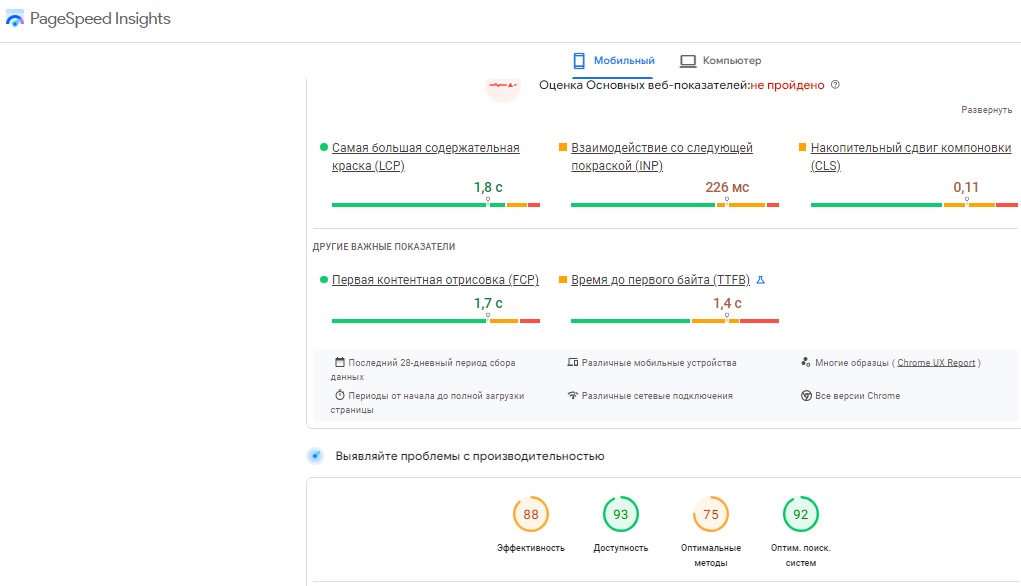This screenshot has height=586, width=1021.
Task: Click the green LCP status dot
Action: click(x=324, y=147)
